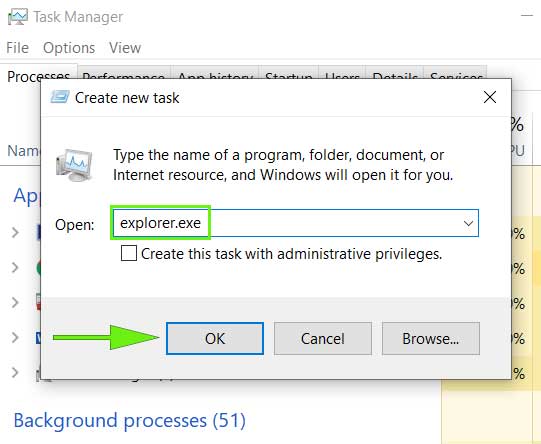Image resolution: width=541 pixels, height=444 pixels.
Task: Open the Options menu
Action: coord(69,48)
